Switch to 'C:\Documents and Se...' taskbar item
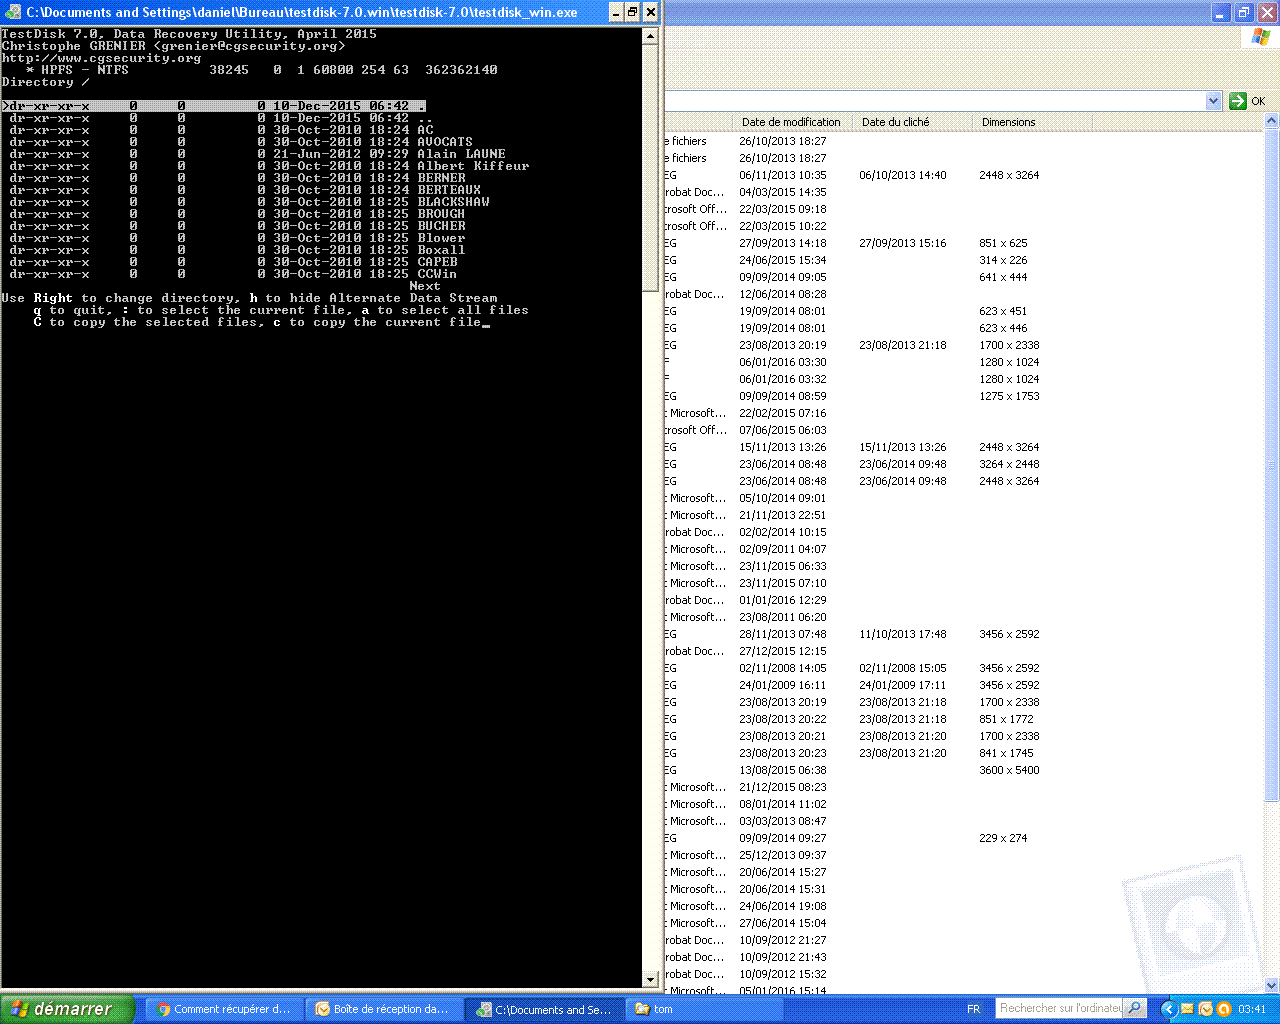 click(543, 1009)
